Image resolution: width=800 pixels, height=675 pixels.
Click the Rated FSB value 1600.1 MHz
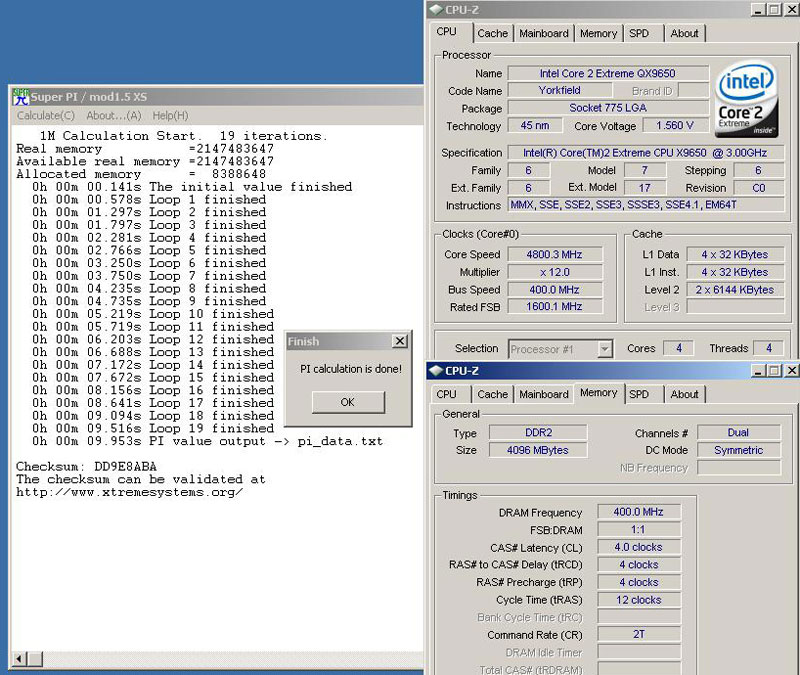pyautogui.click(x=555, y=307)
